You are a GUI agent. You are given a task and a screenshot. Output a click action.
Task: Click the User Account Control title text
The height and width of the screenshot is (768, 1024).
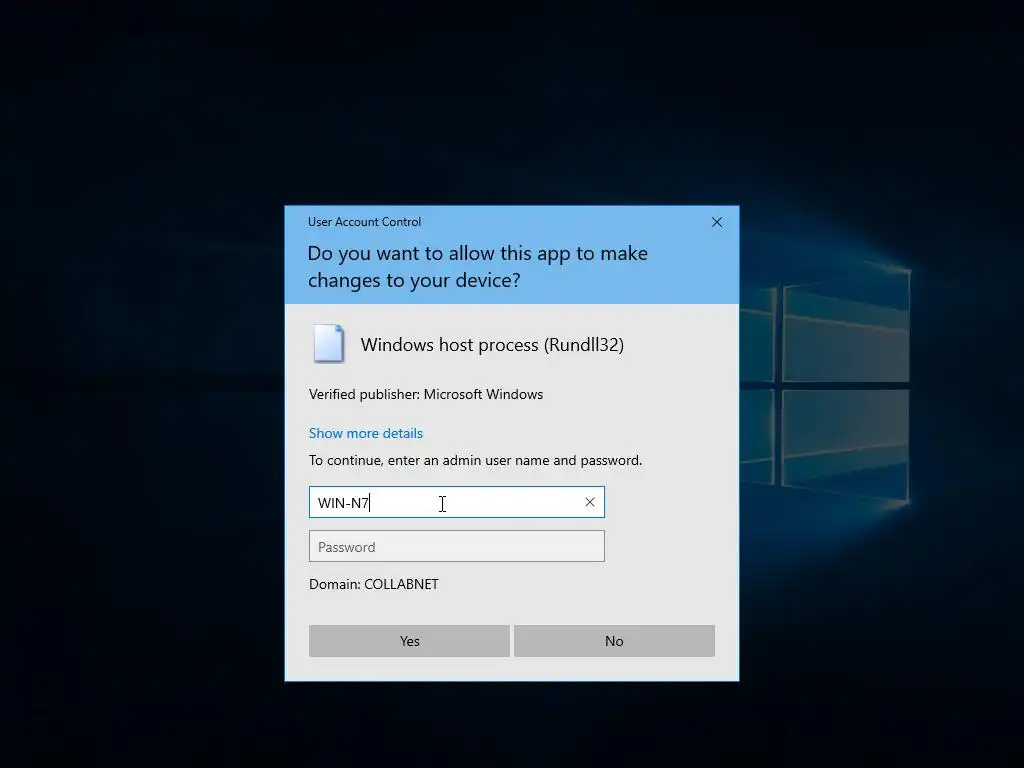pos(364,222)
